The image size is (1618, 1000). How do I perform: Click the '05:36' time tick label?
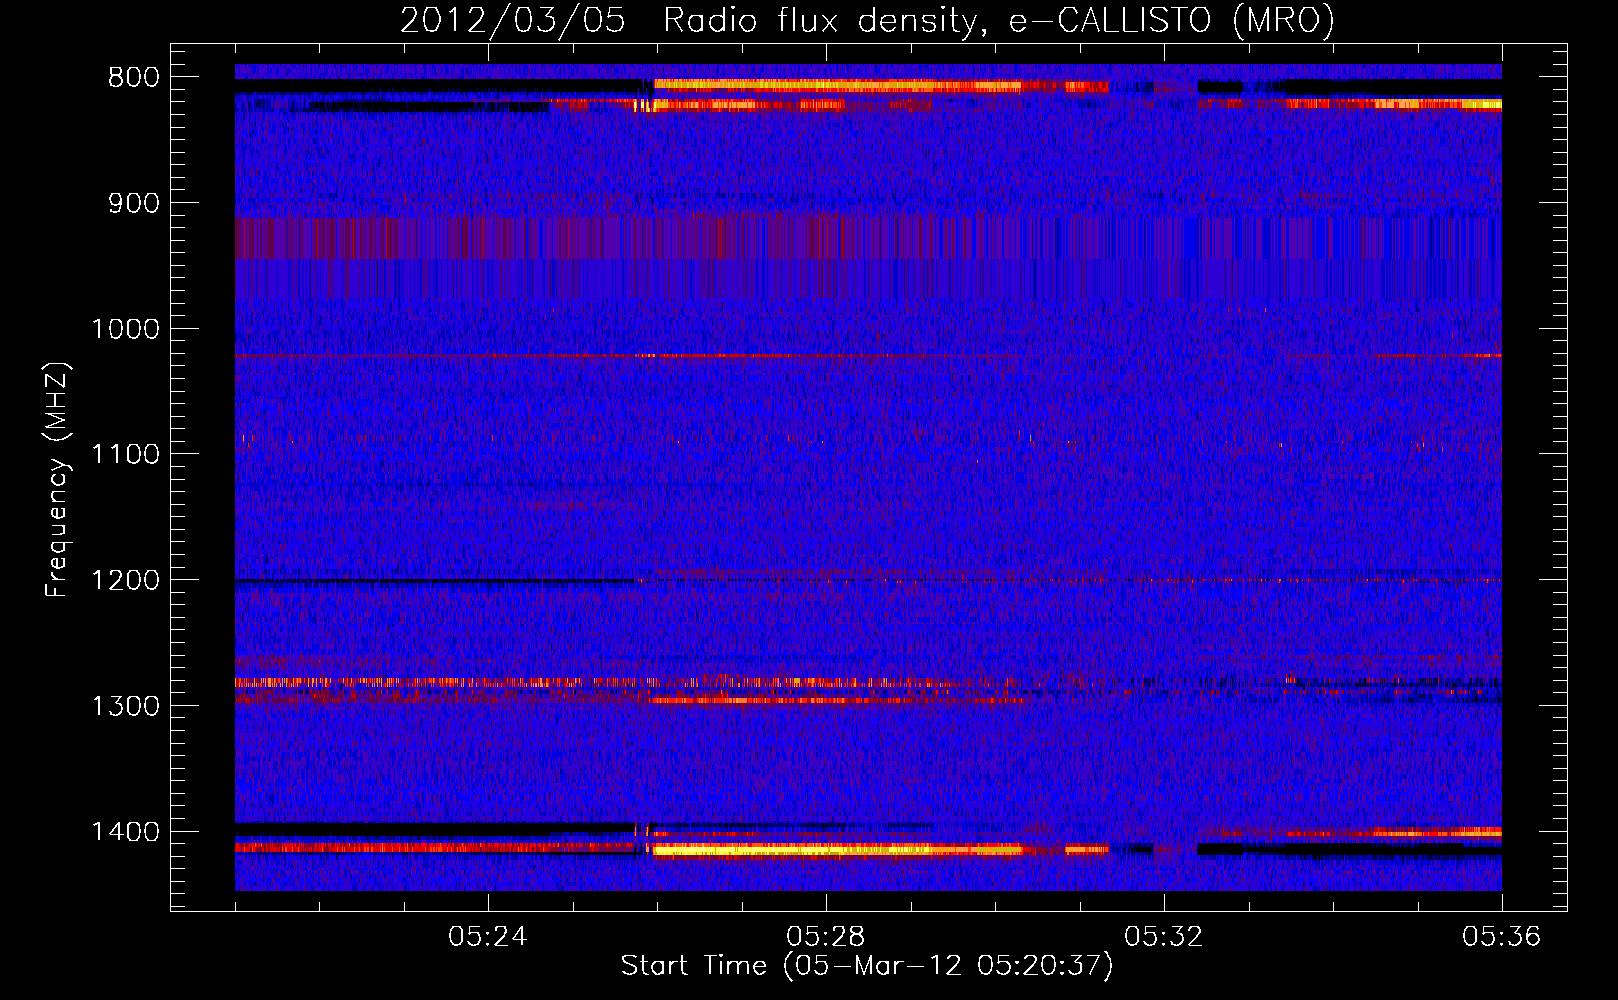1502,937
